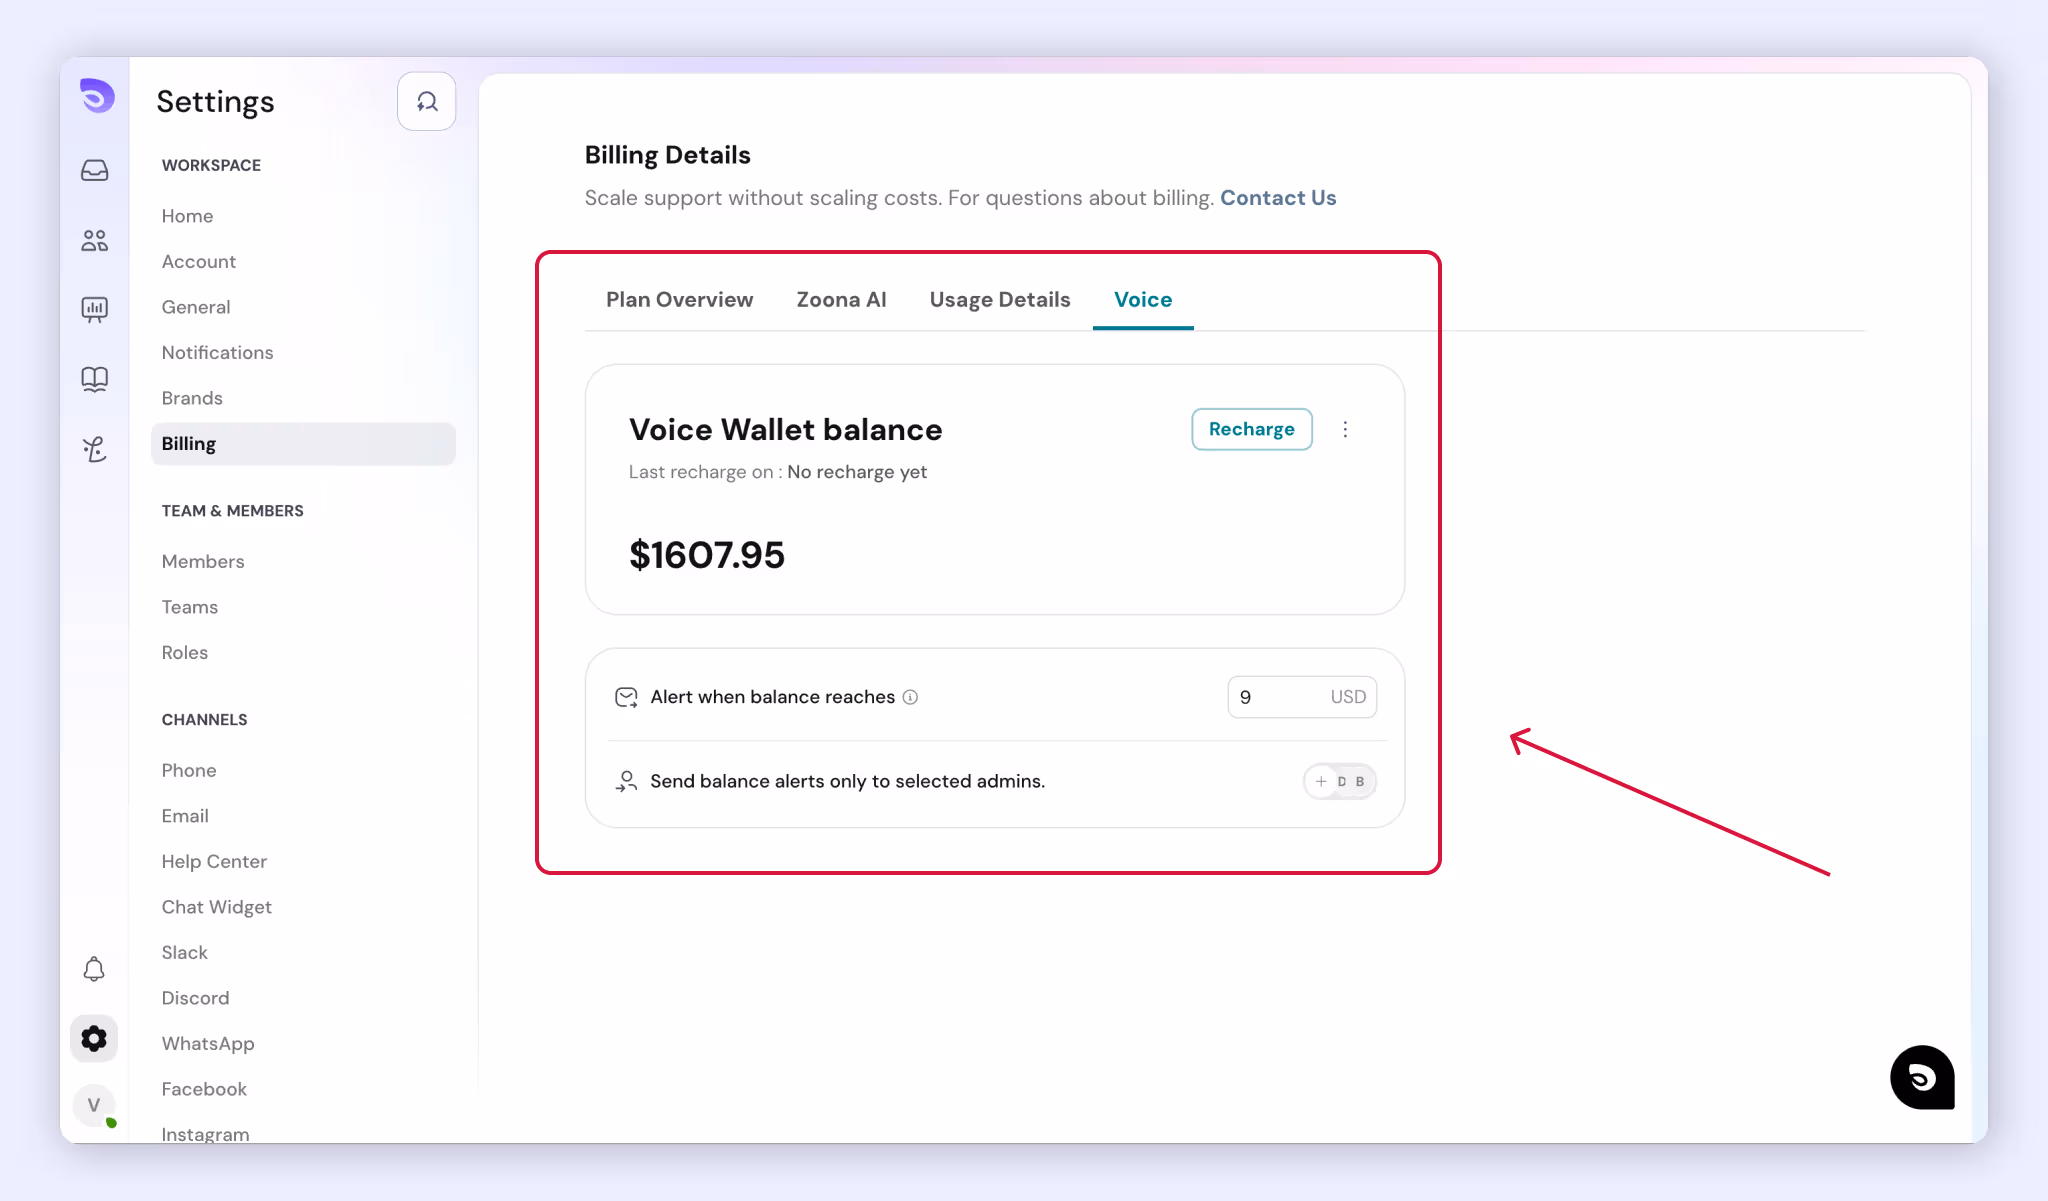Click the Recharge button
Screen dimensions: 2048x1201
[x=1252, y=429]
